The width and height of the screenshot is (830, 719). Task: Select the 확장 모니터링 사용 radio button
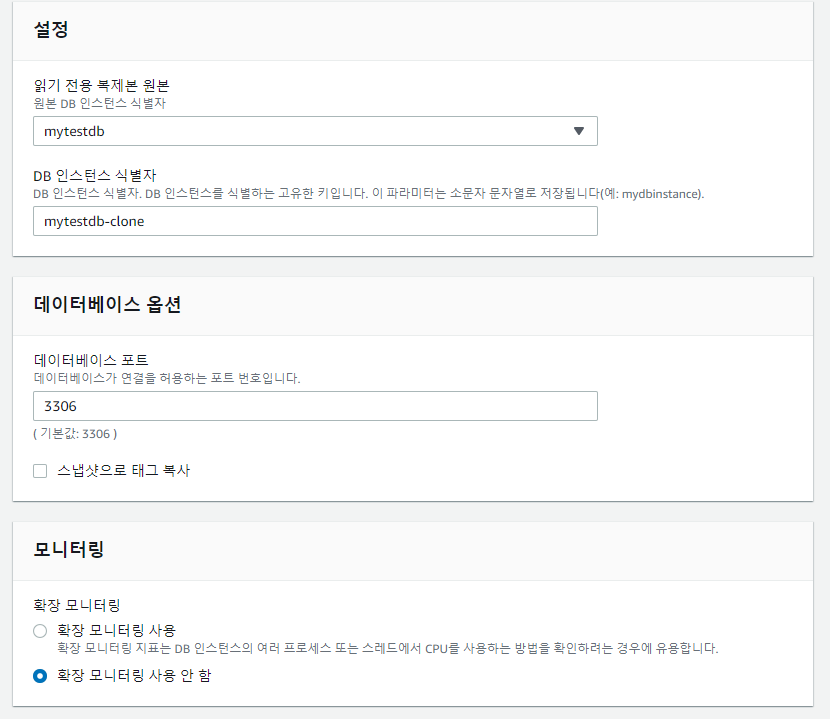point(40,631)
